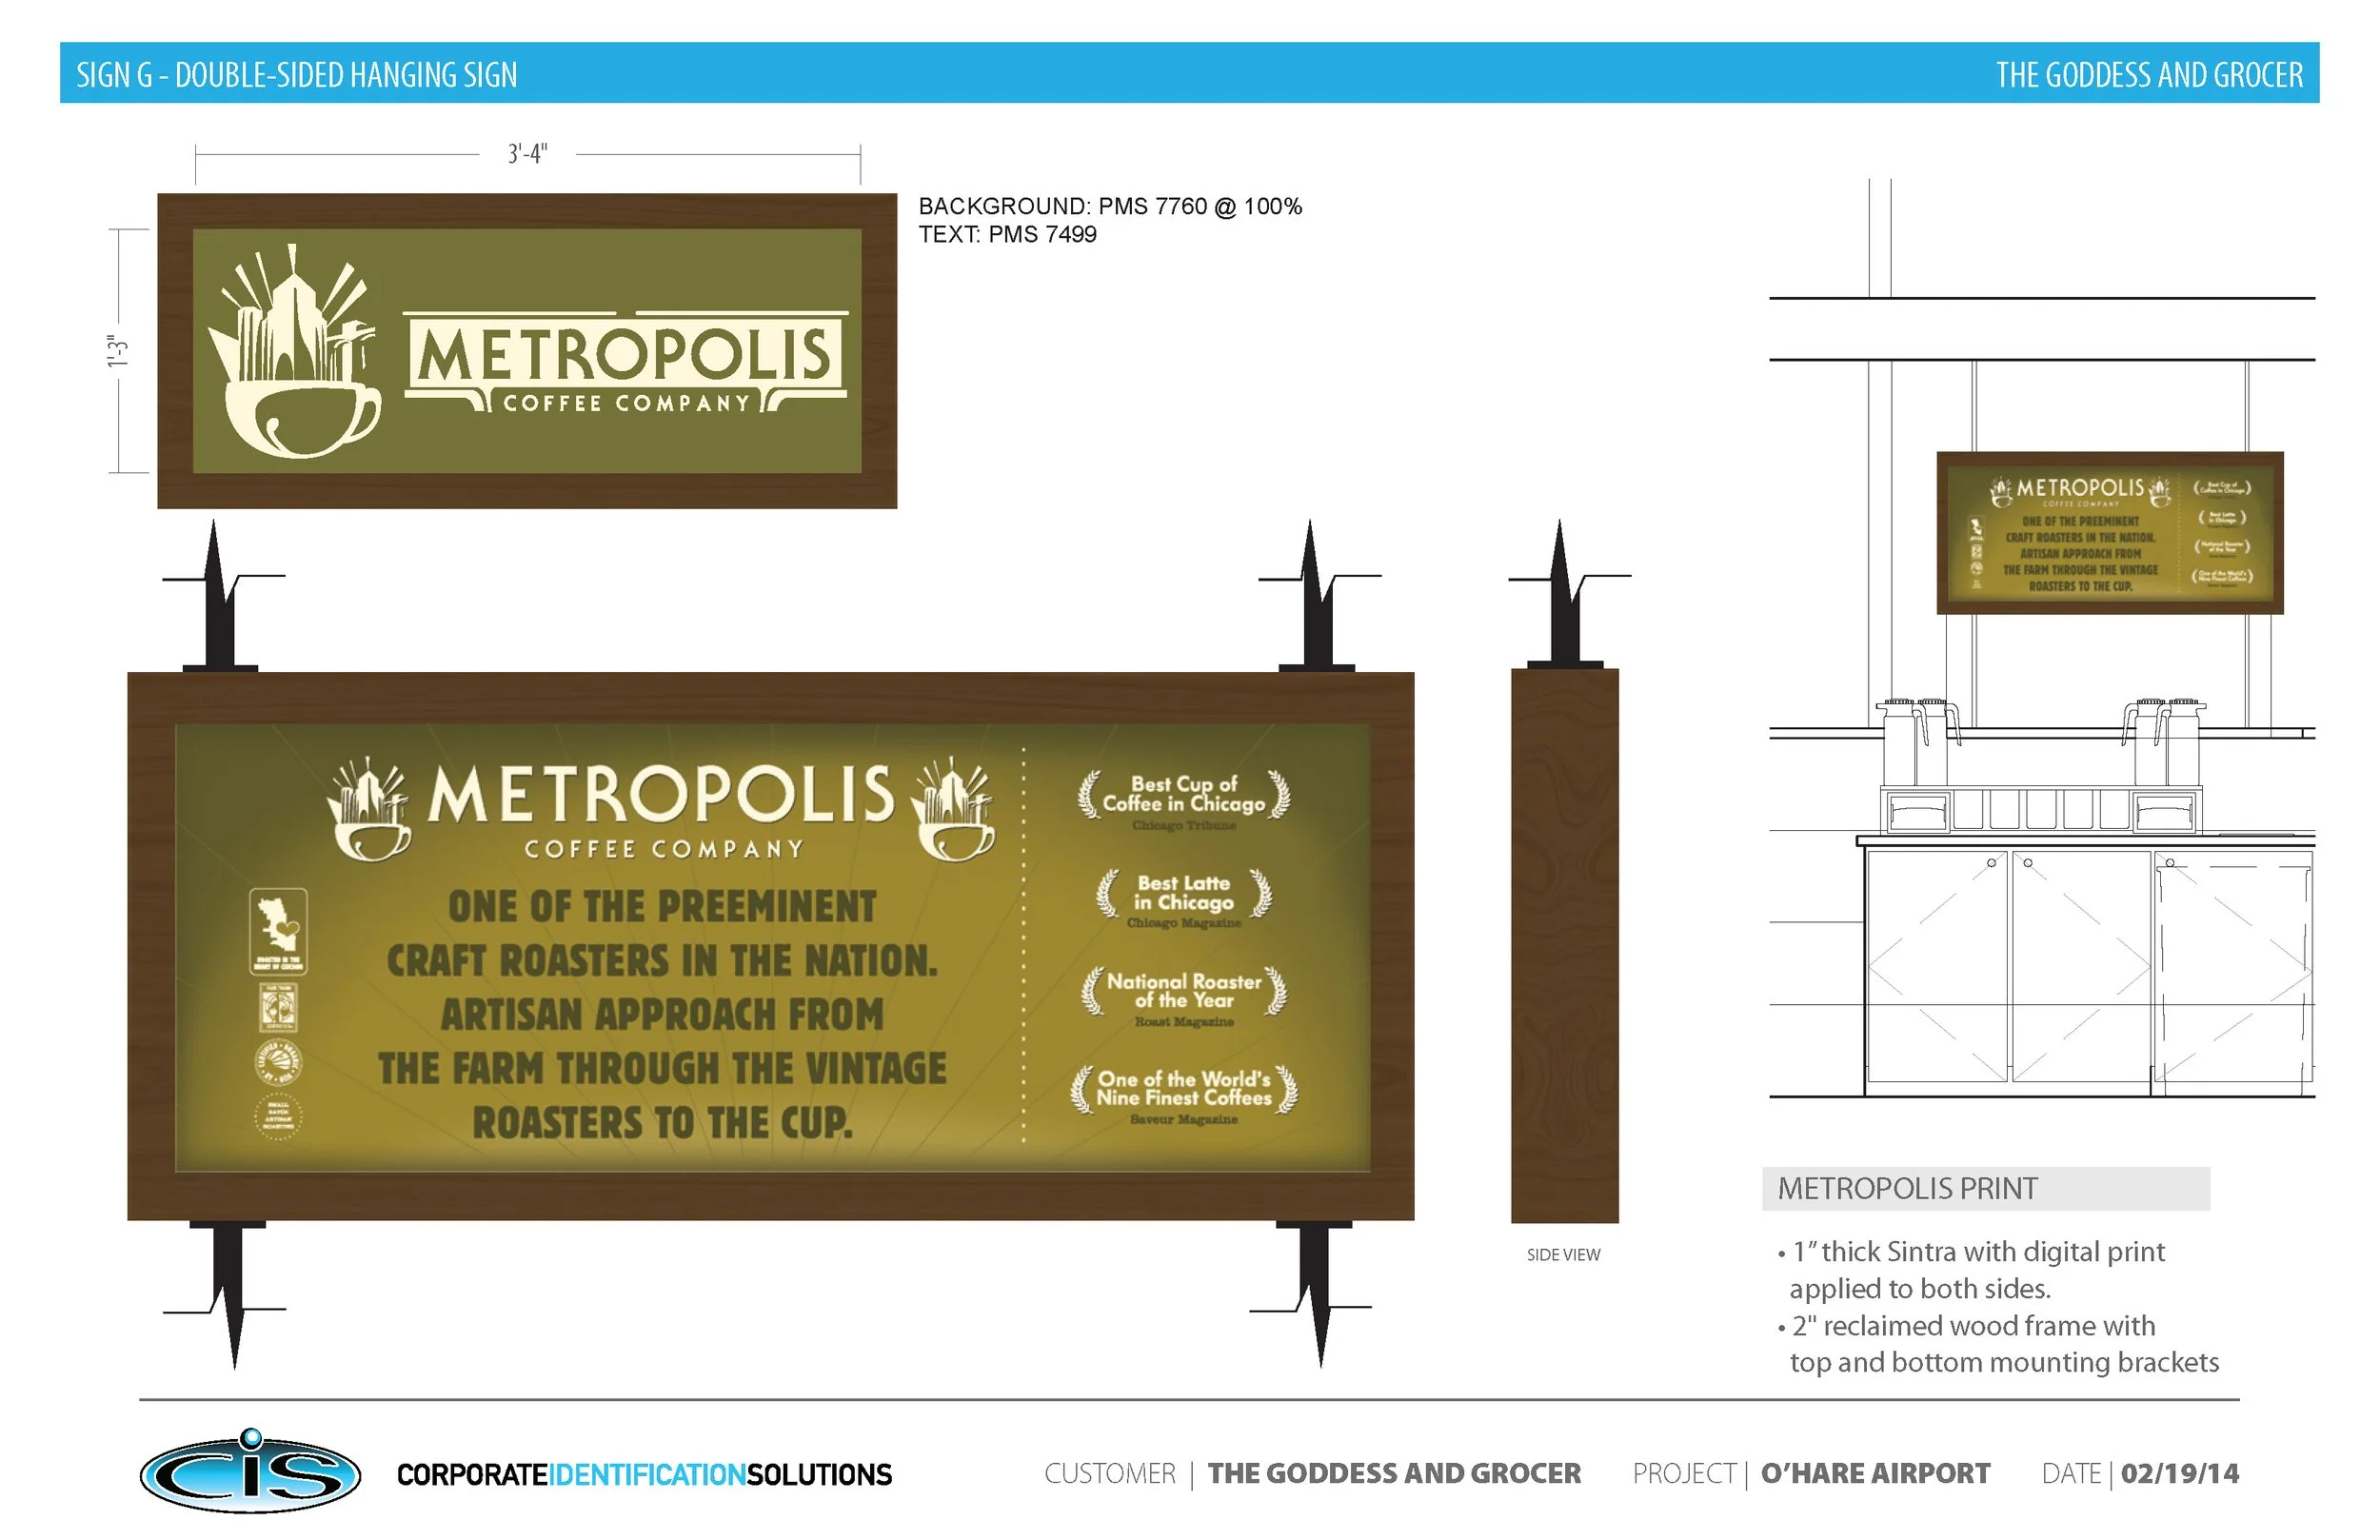Click the small sign thumbnail in elevation drawing
2380x1540 pixels.
(2110, 533)
